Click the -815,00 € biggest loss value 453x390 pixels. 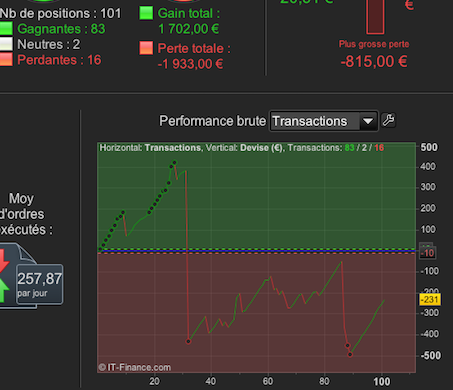coord(374,62)
